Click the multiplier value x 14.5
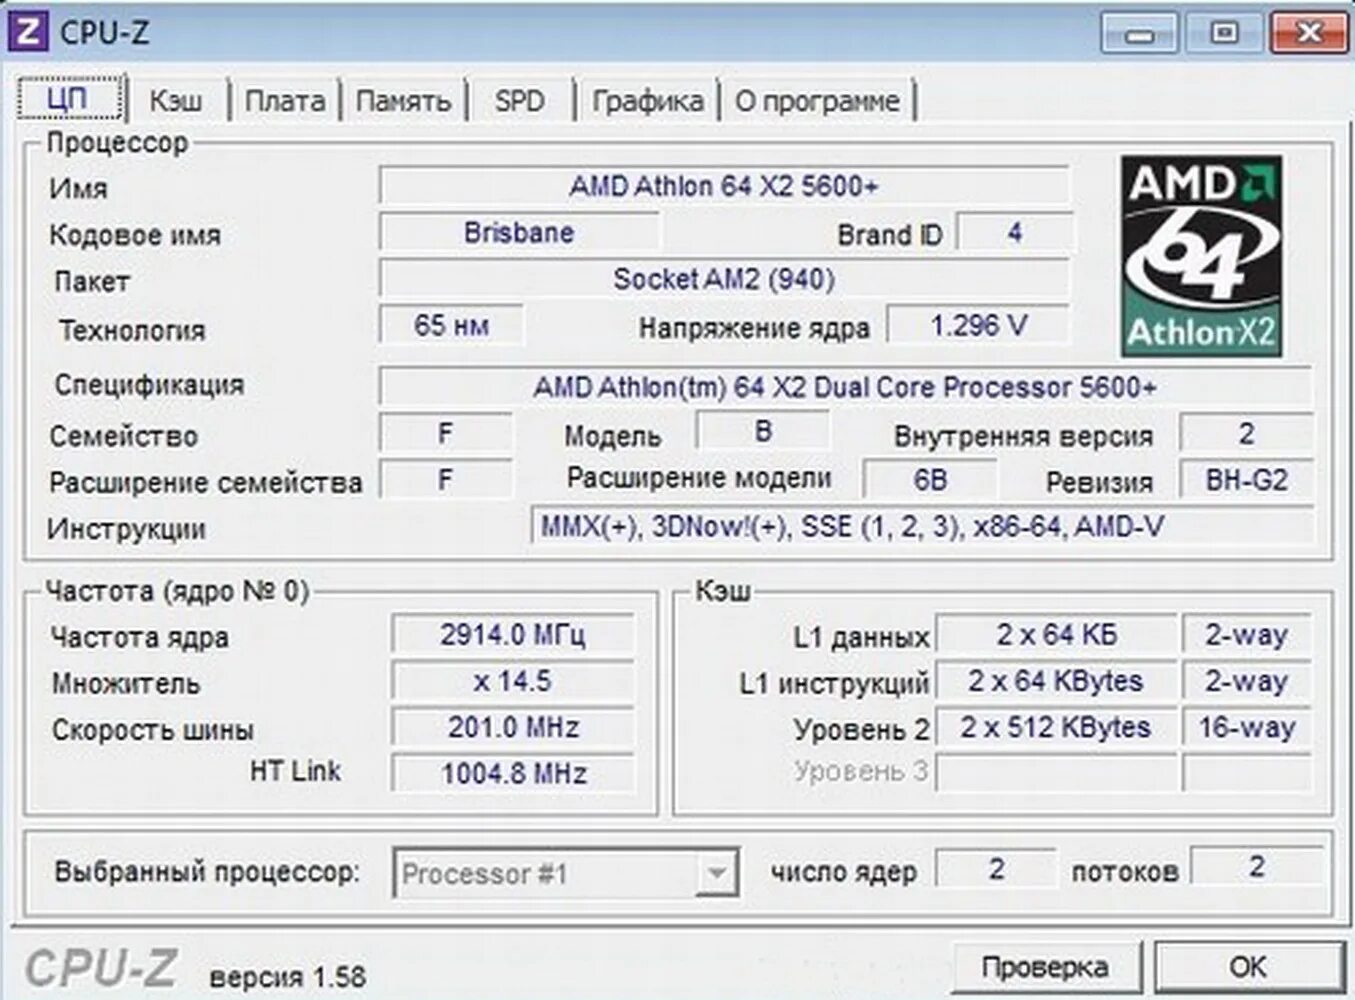Viewport: 1355px width, 1000px height. click(513, 681)
